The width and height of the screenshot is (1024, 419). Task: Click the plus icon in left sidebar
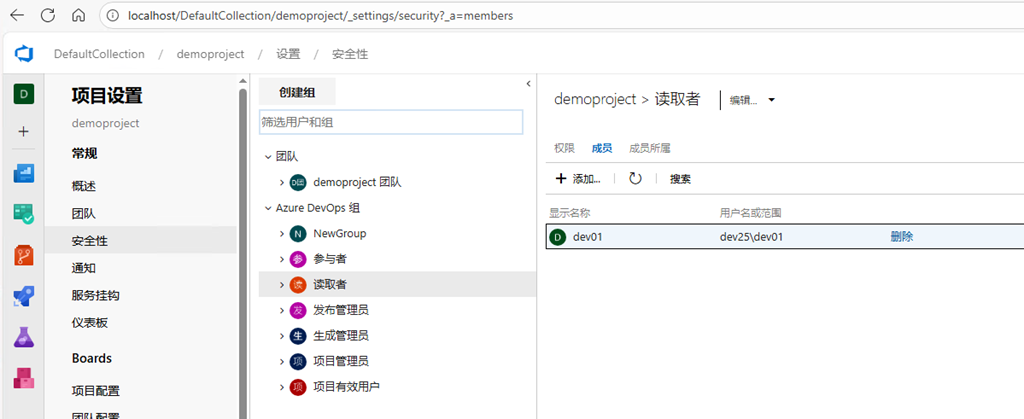pyautogui.click(x=24, y=131)
